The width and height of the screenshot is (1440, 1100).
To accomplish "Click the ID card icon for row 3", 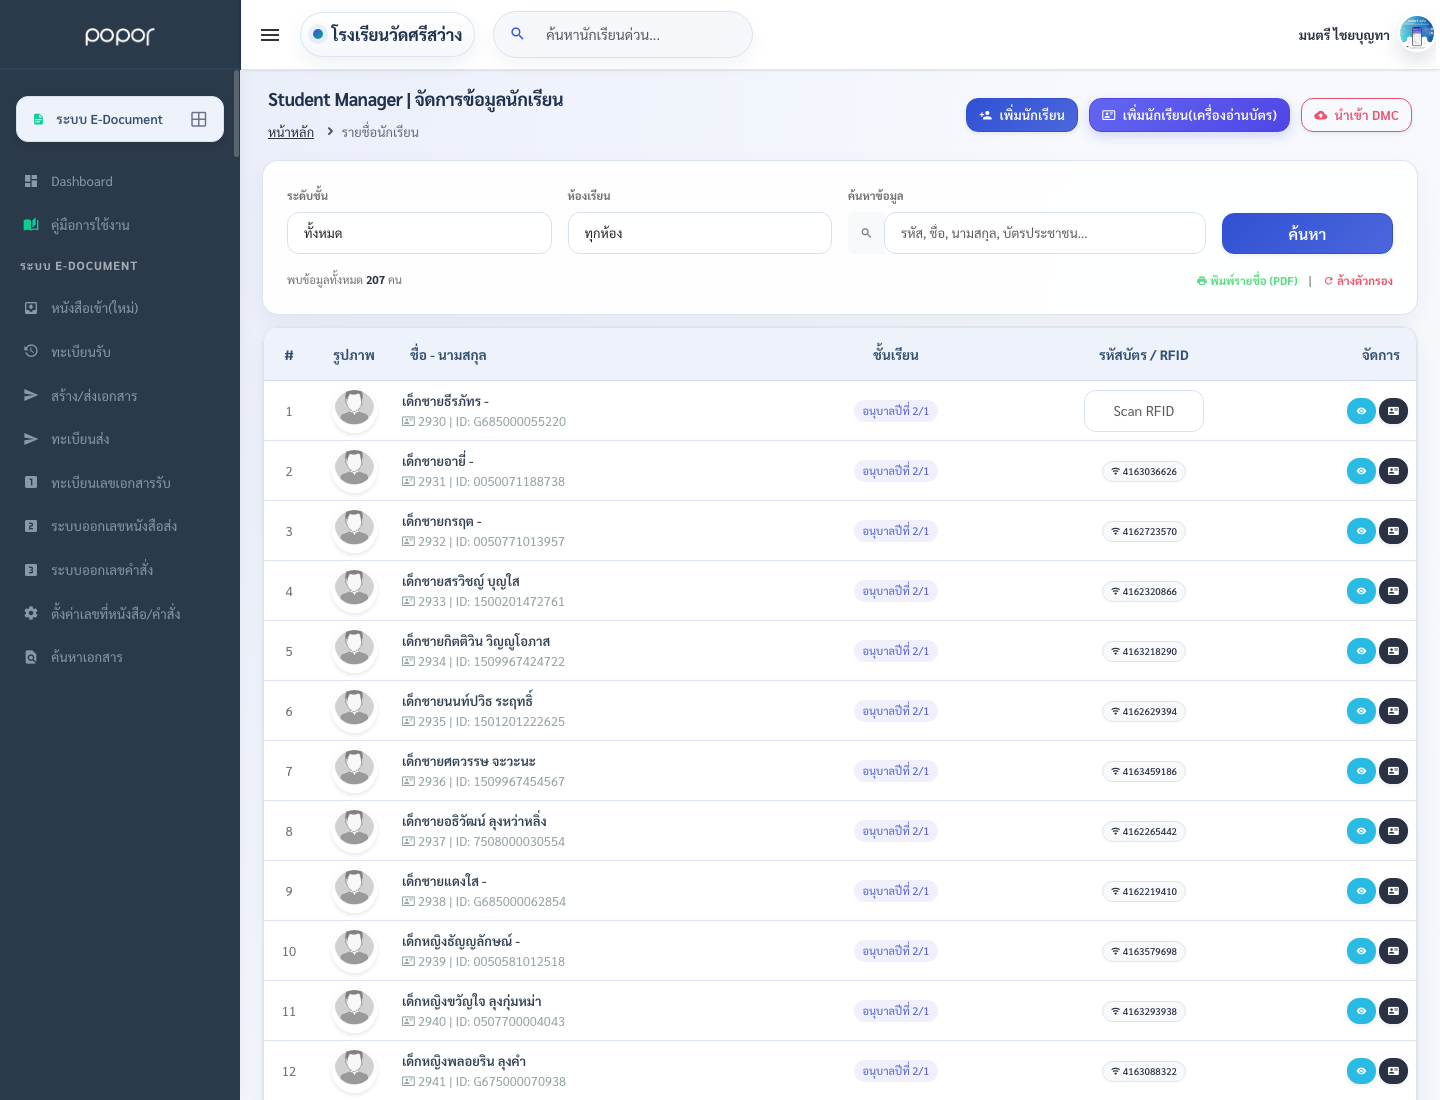I will 1393,531.
